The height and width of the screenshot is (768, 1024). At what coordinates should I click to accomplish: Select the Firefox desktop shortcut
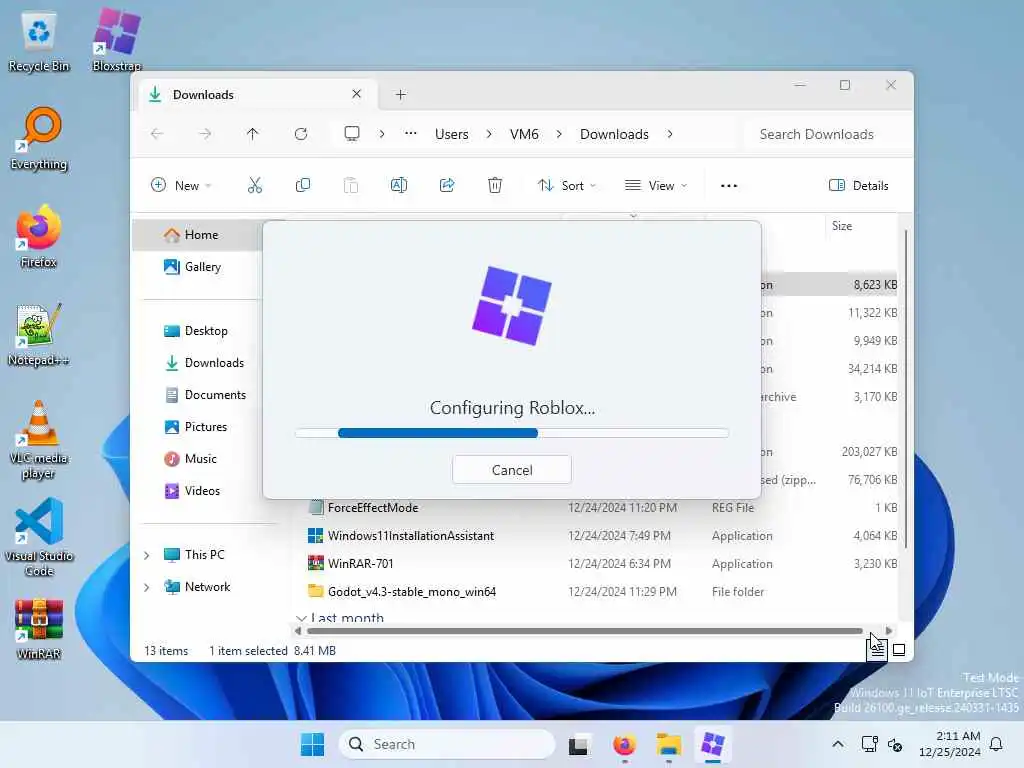pos(39,236)
